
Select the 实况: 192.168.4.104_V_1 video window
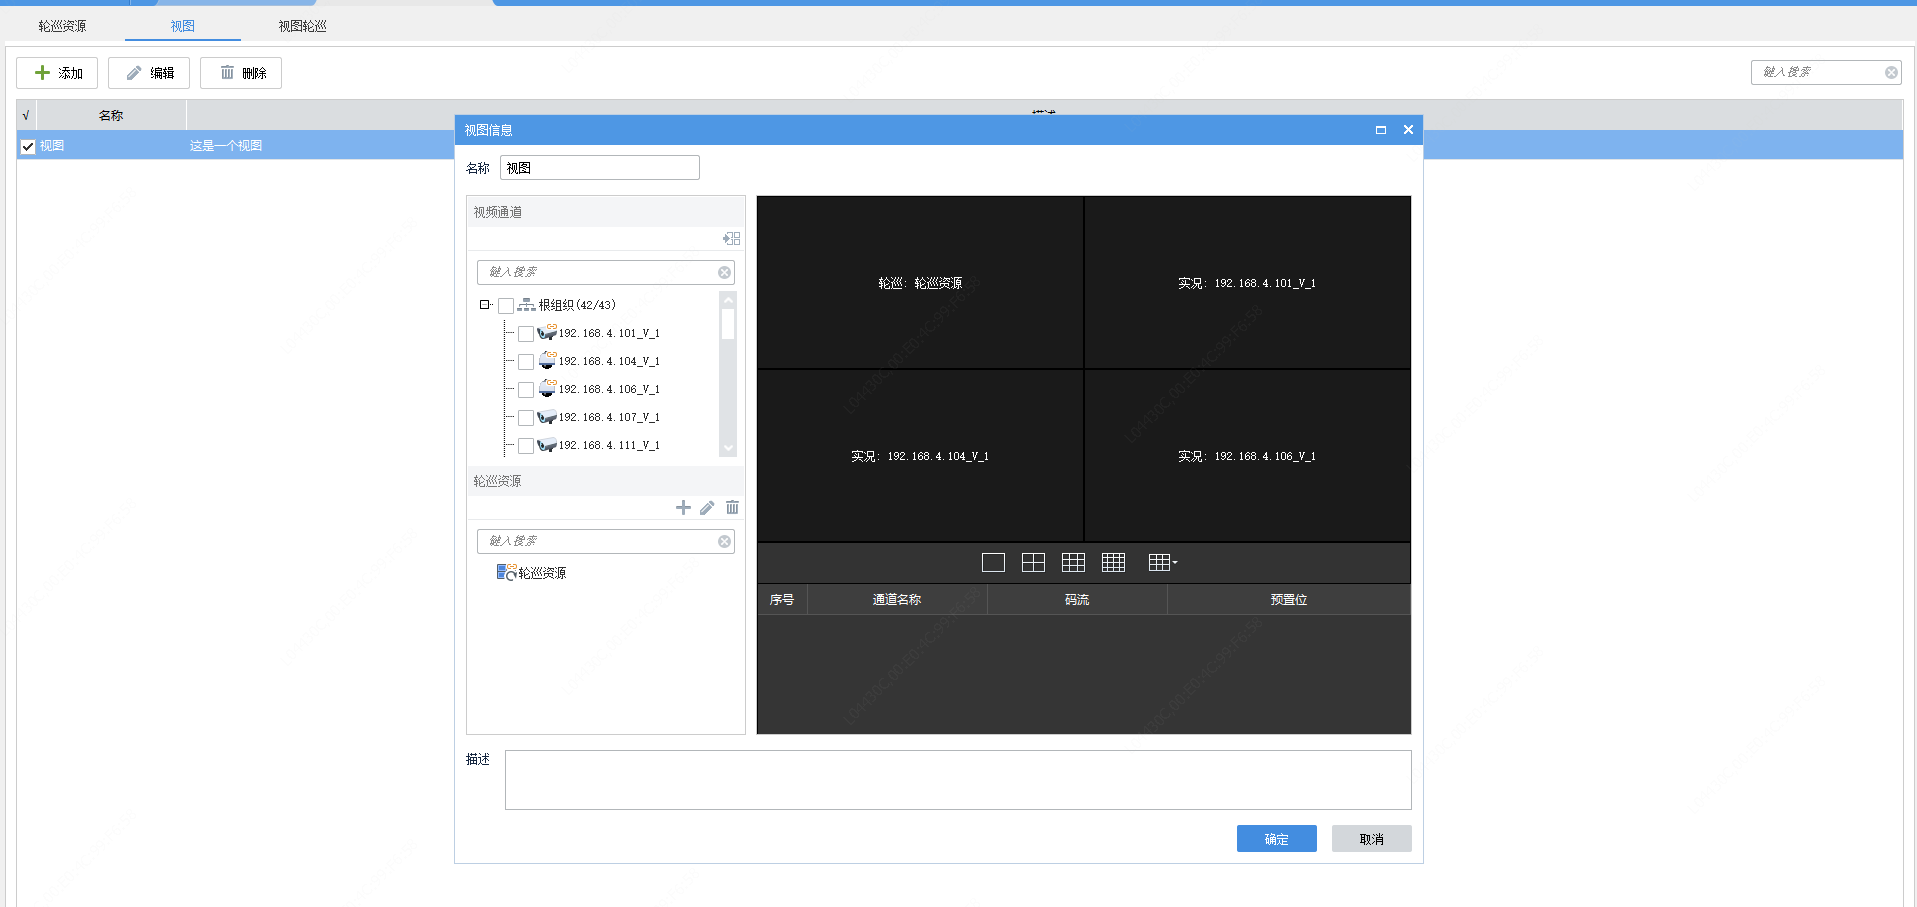pyautogui.click(x=920, y=456)
